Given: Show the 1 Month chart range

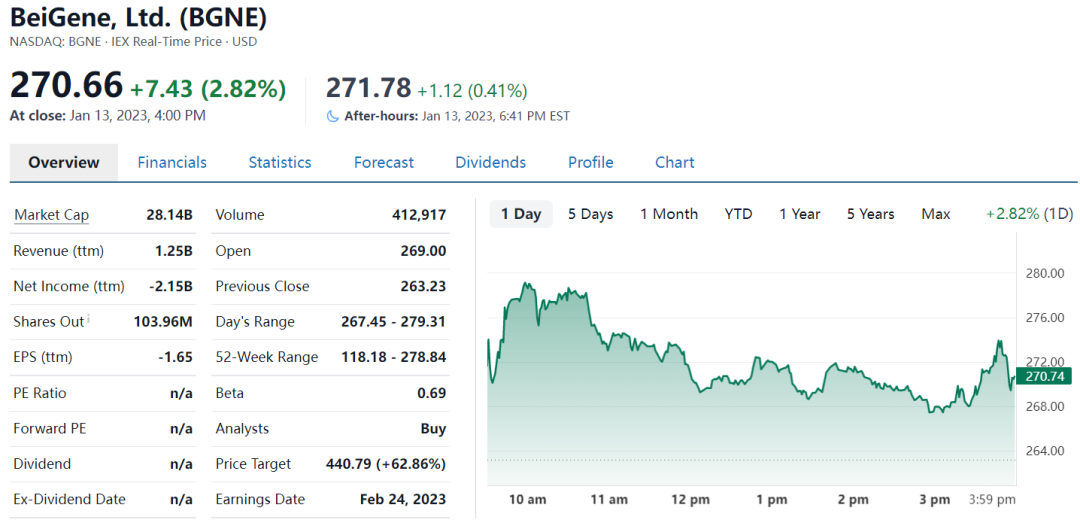Looking at the screenshot, I should [669, 214].
